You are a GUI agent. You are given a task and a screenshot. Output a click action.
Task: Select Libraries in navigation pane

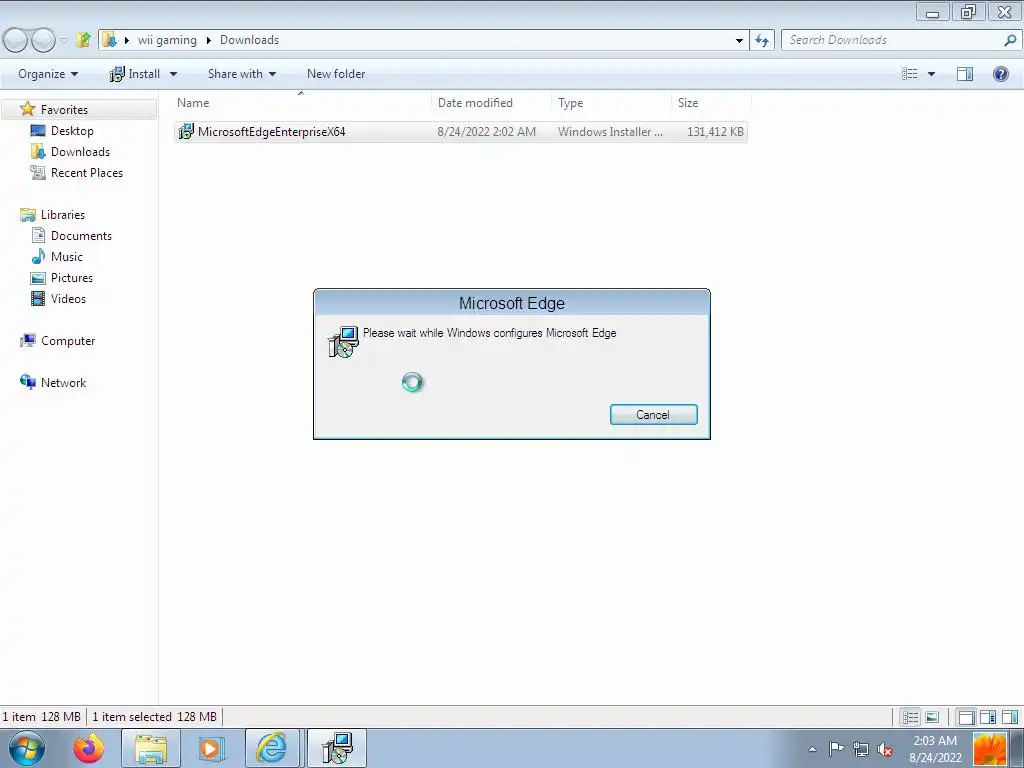63,214
